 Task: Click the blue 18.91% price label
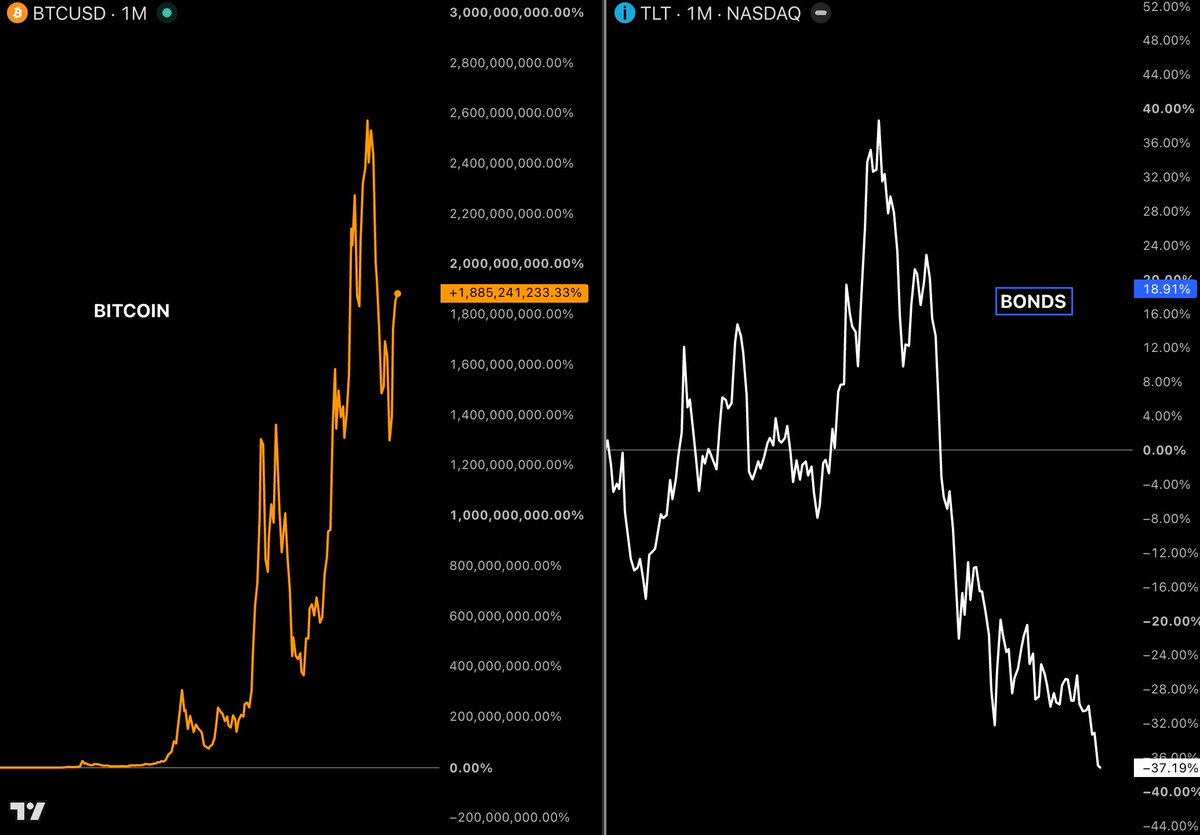1166,289
